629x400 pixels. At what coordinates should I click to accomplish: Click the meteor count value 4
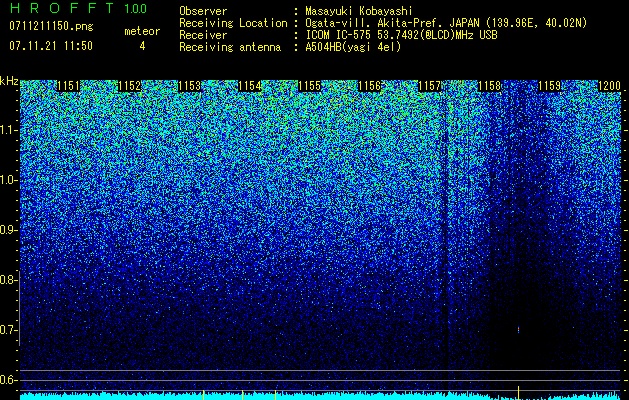[142, 46]
